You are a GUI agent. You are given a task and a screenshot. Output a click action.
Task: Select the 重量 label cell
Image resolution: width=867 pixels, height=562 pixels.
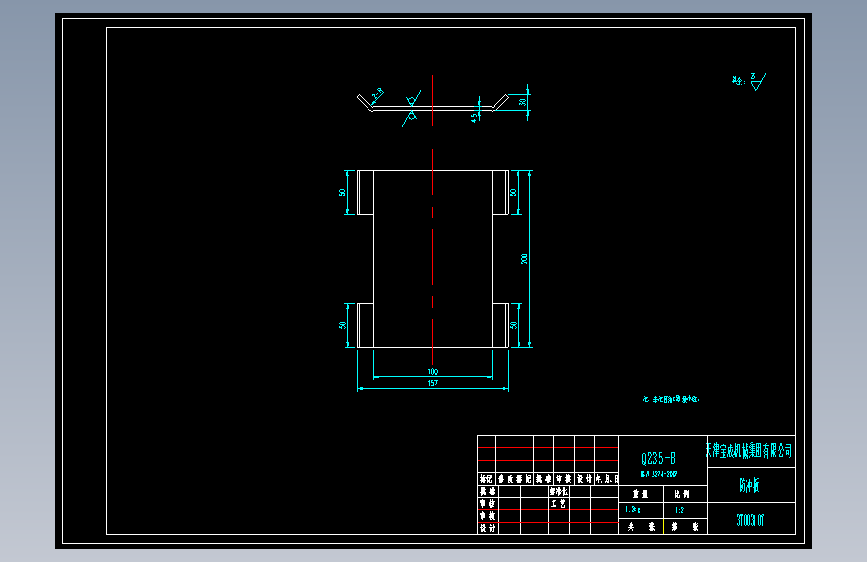[x=641, y=493]
